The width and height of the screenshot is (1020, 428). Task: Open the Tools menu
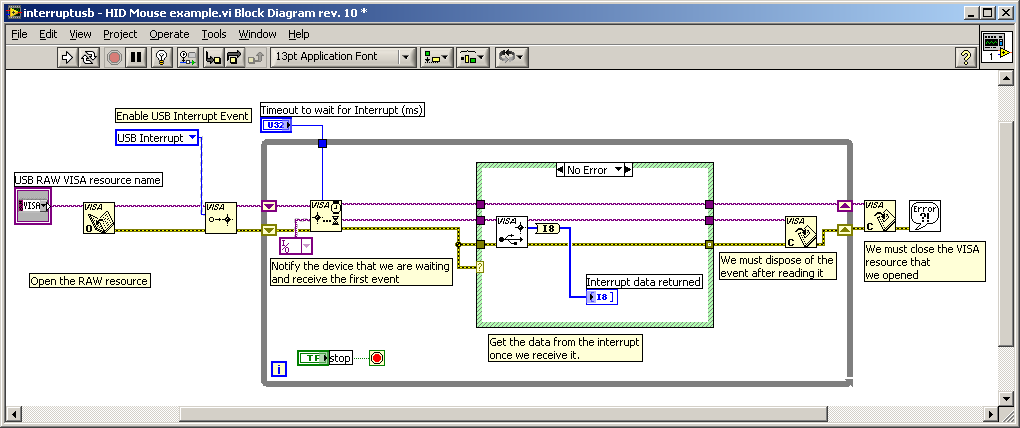pyautogui.click(x=213, y=34)
